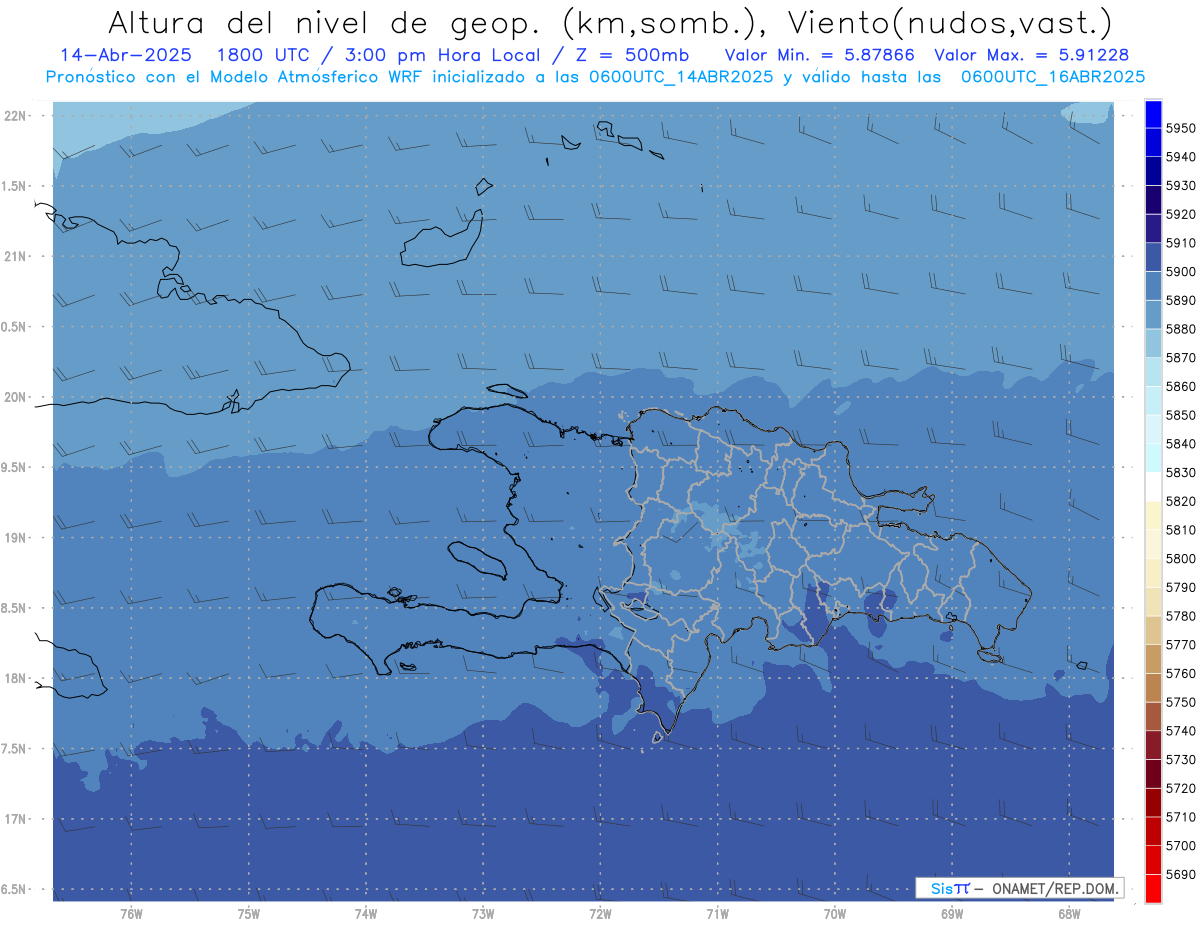
Task: Click the '5710' value on the color scale
Action: point(1181,817)
